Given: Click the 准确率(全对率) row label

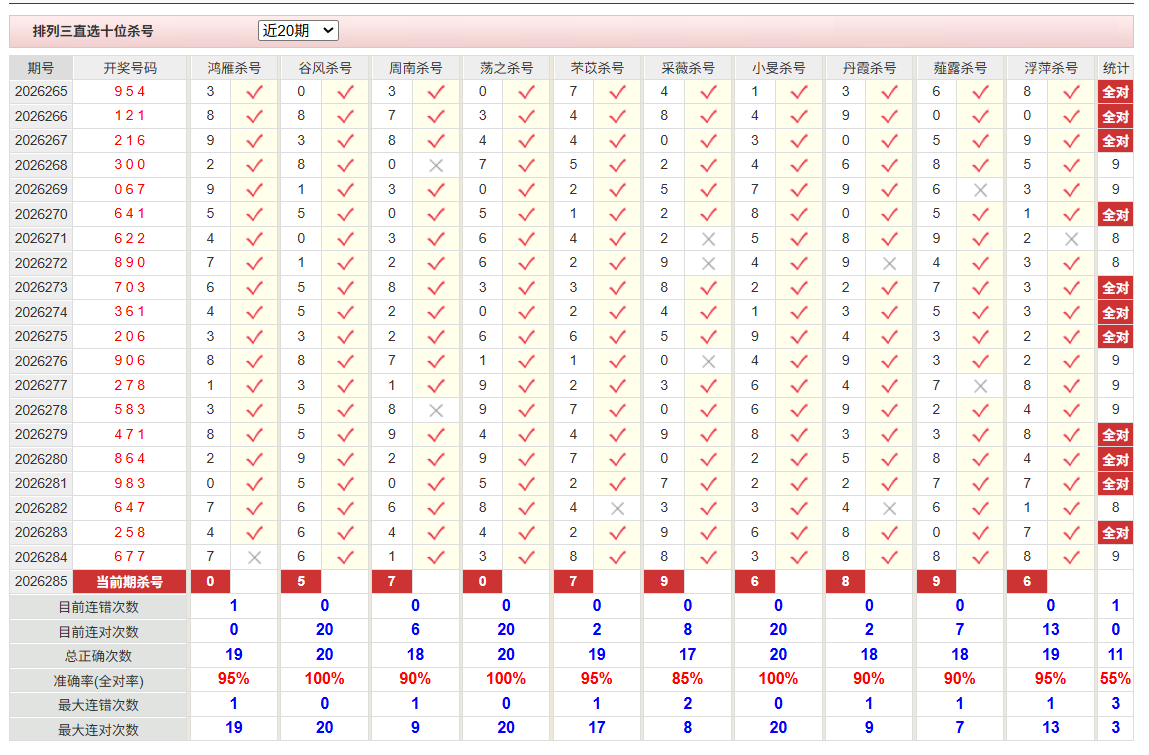Looking at the screenshot, I should [98, 681].
